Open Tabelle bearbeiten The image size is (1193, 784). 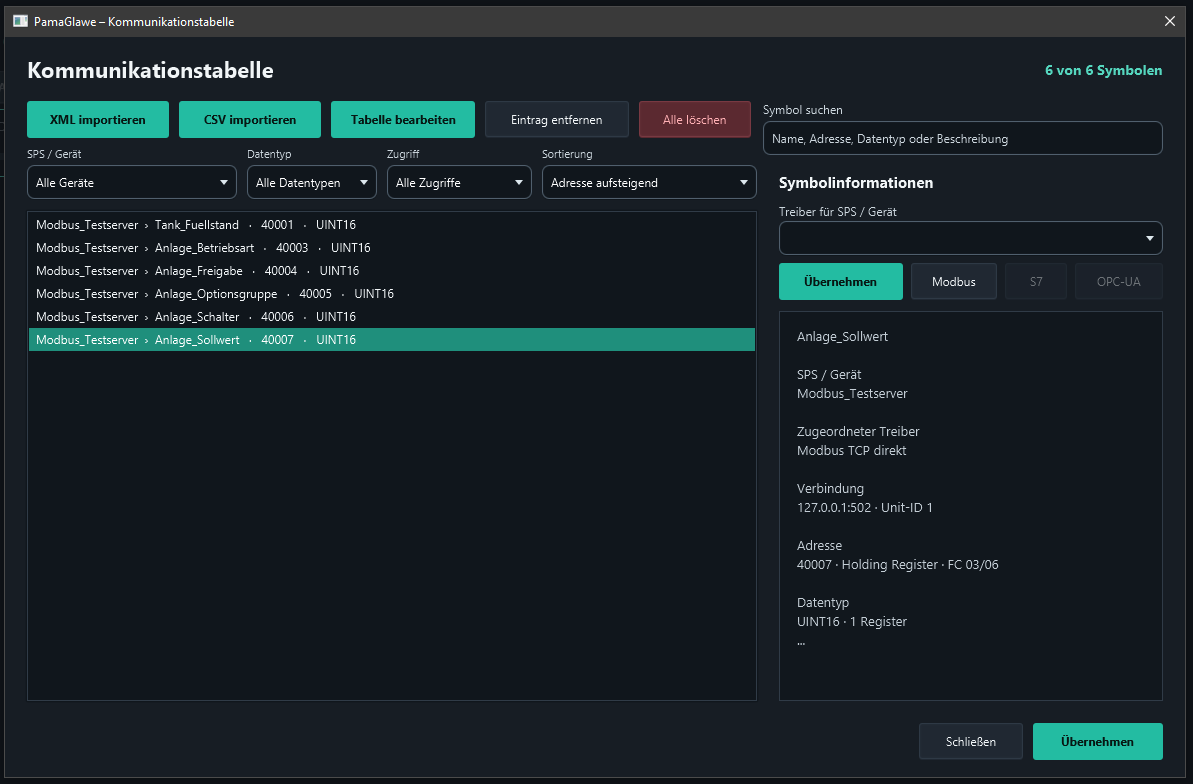click(402, 120)
